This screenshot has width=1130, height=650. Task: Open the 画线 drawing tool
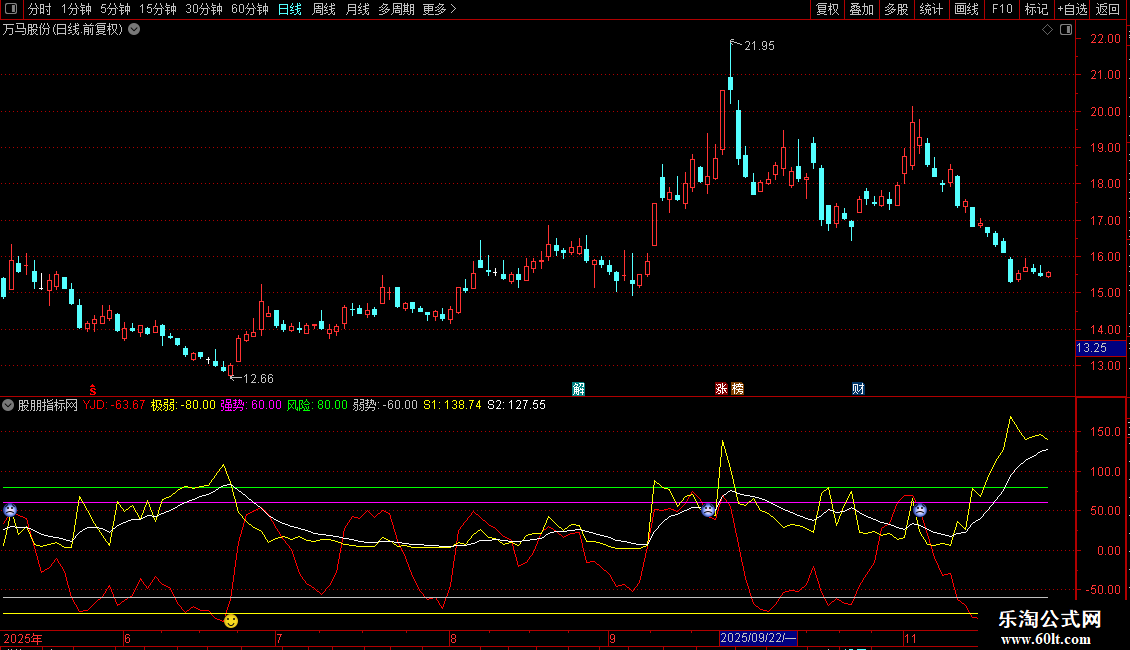click(966, 10)
